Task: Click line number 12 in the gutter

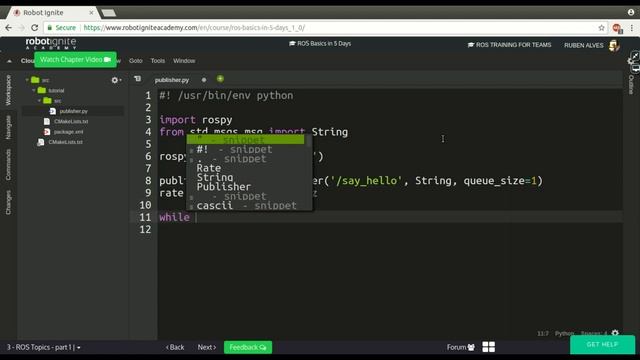Action: [145, 229]
